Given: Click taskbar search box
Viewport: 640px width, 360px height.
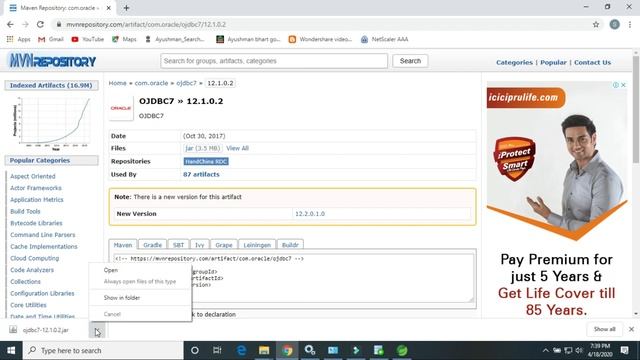Looking at the screenshot, I should (x=103, y=351).
